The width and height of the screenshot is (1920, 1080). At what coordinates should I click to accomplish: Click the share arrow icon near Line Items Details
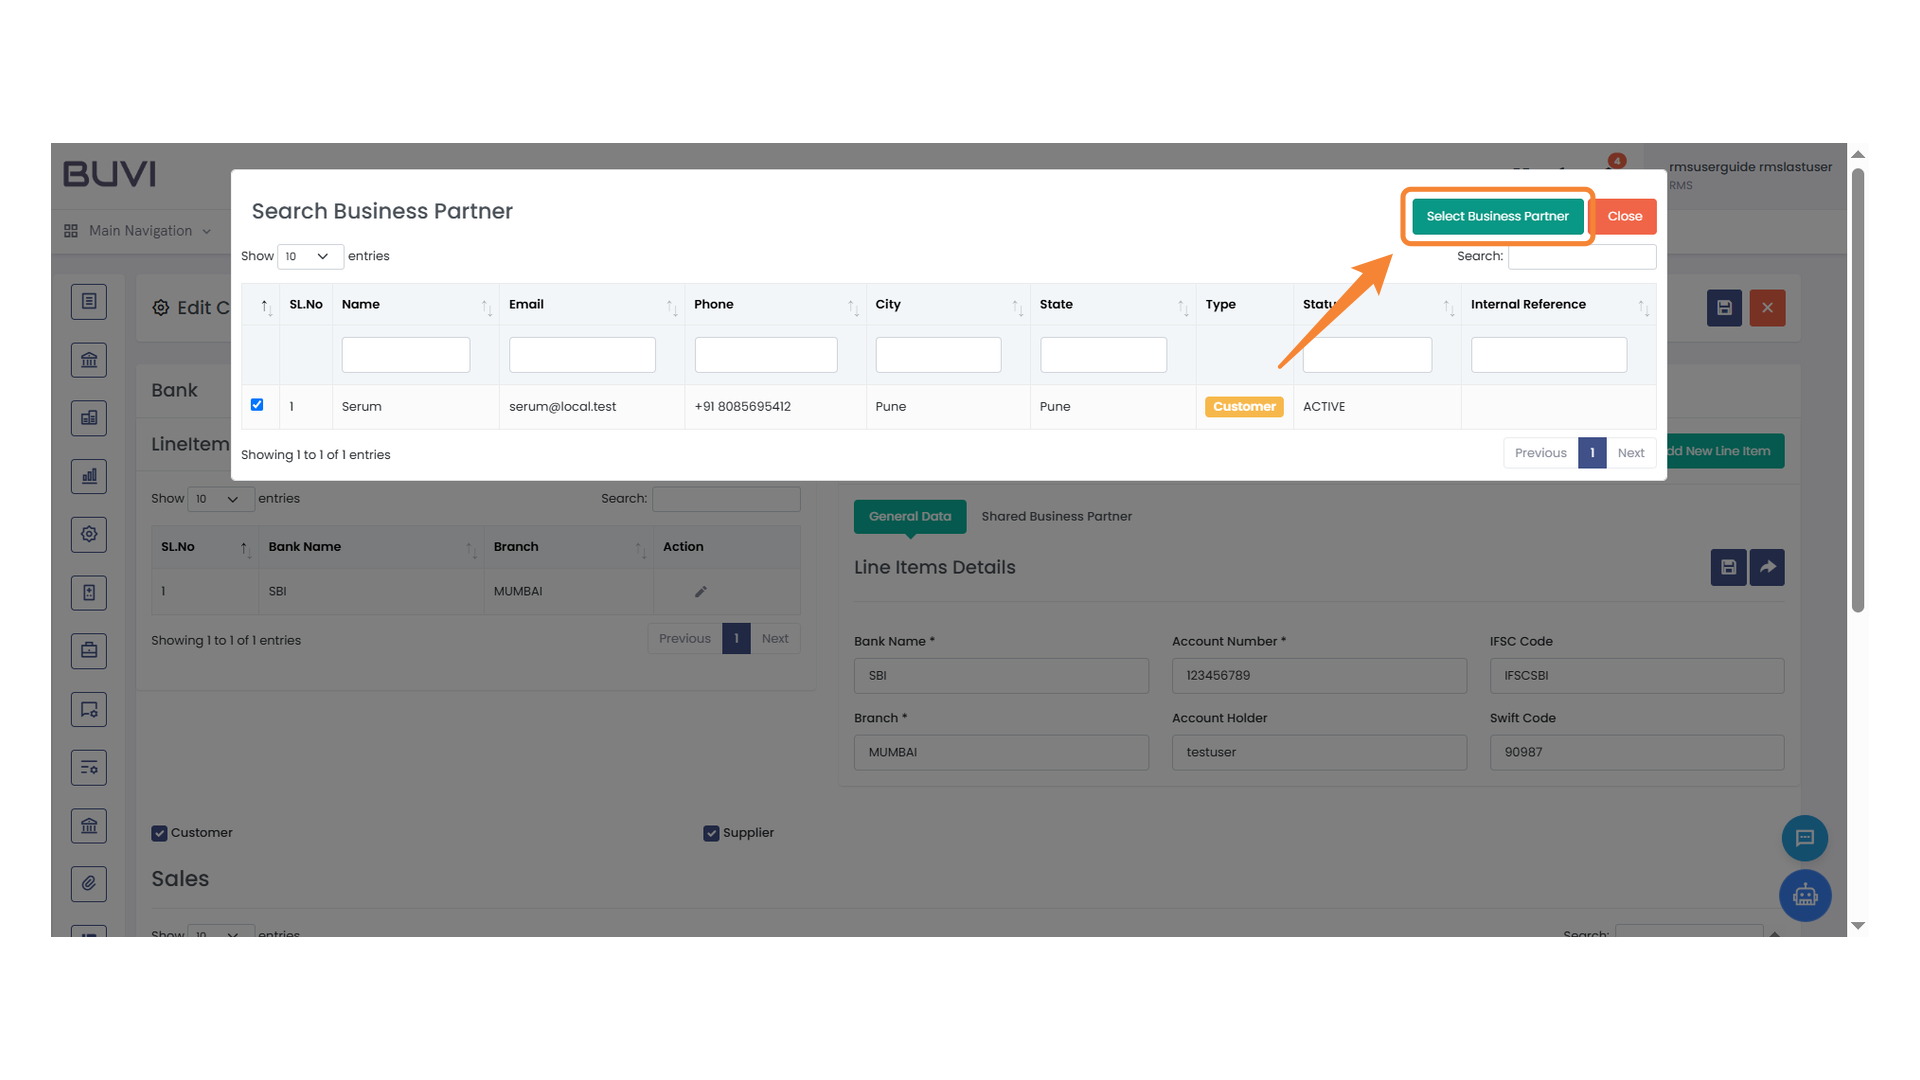[1767, 567]
